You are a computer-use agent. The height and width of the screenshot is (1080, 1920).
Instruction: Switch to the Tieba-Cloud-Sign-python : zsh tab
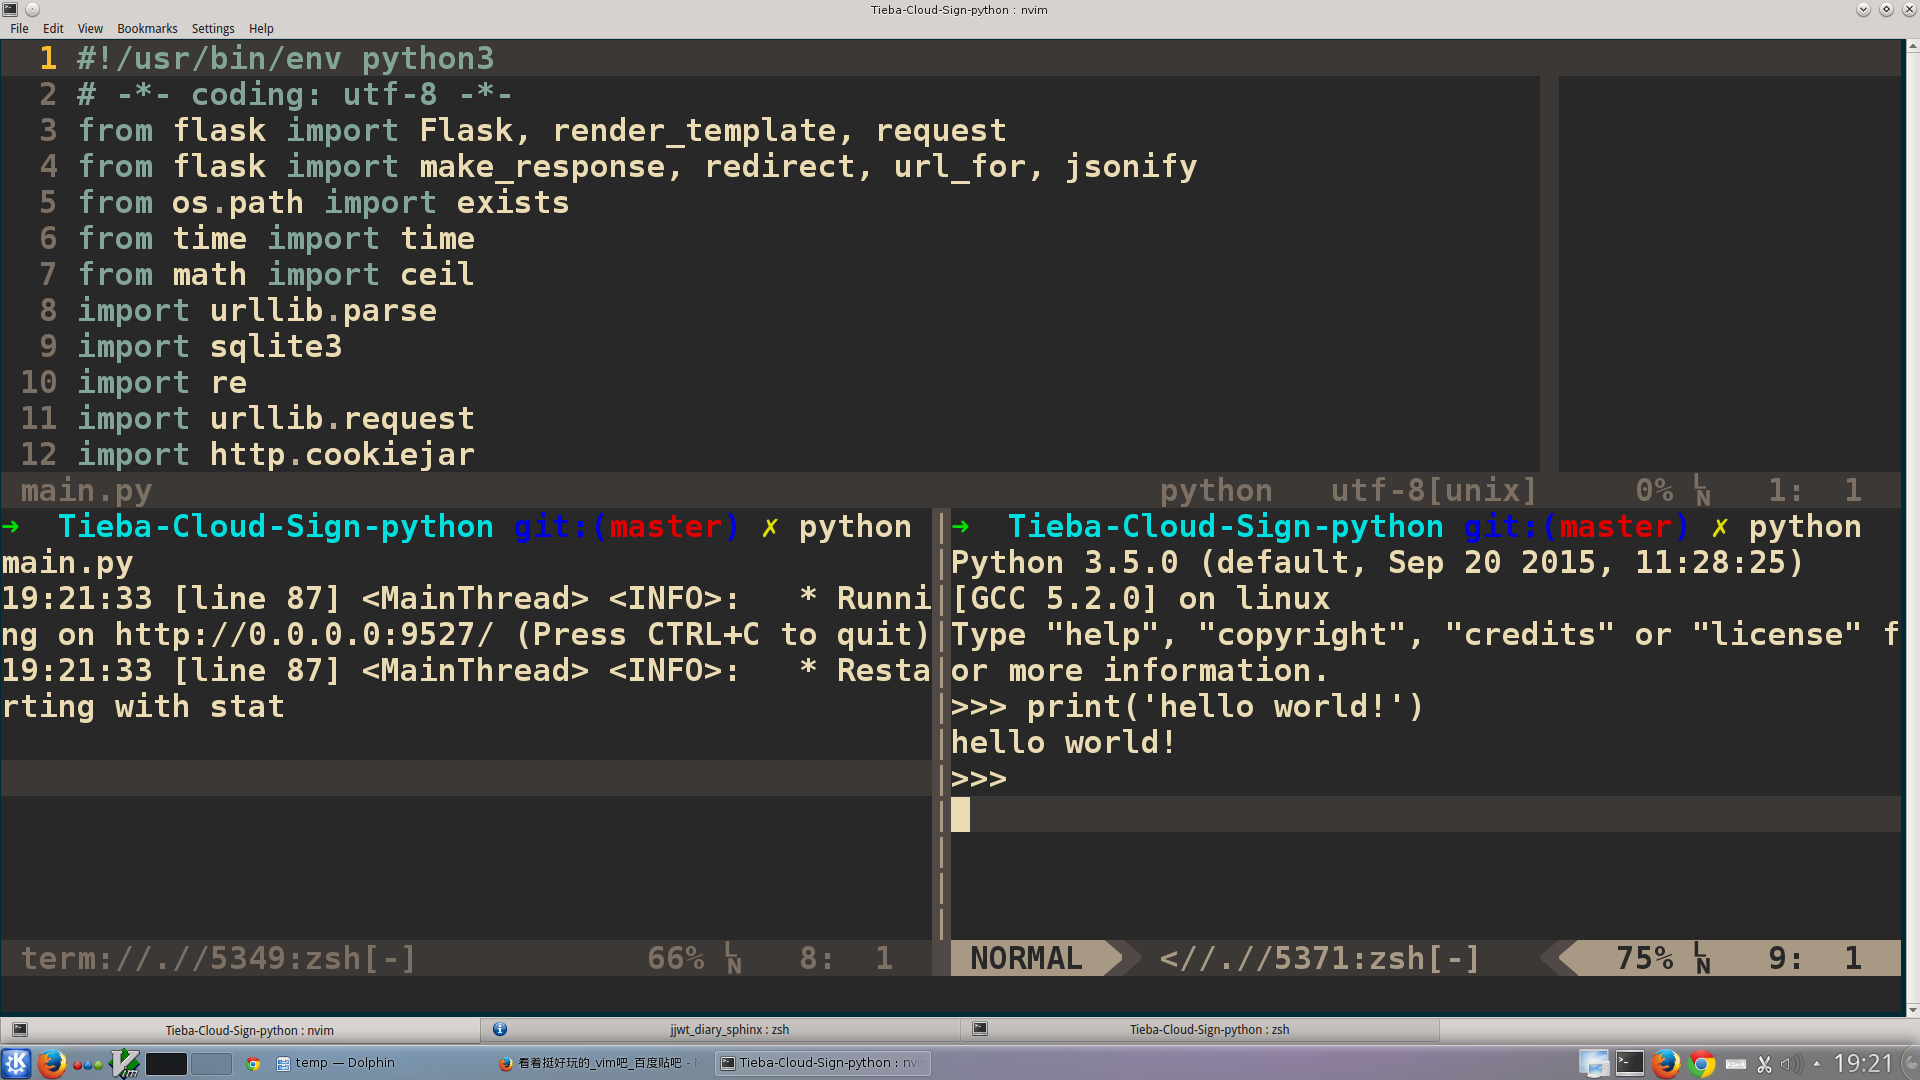coord(1209,1030)
